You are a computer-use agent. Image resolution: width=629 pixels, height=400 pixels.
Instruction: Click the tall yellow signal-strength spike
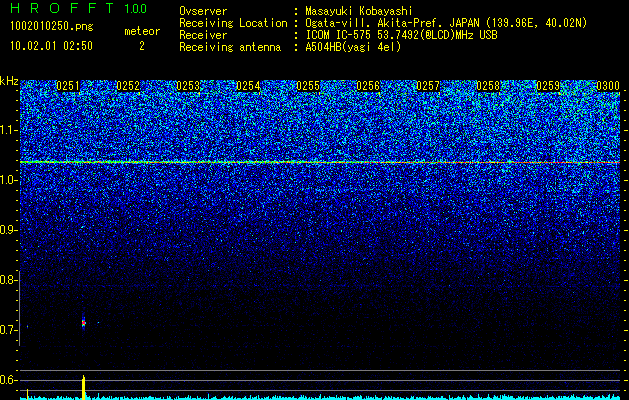point(83,388)
